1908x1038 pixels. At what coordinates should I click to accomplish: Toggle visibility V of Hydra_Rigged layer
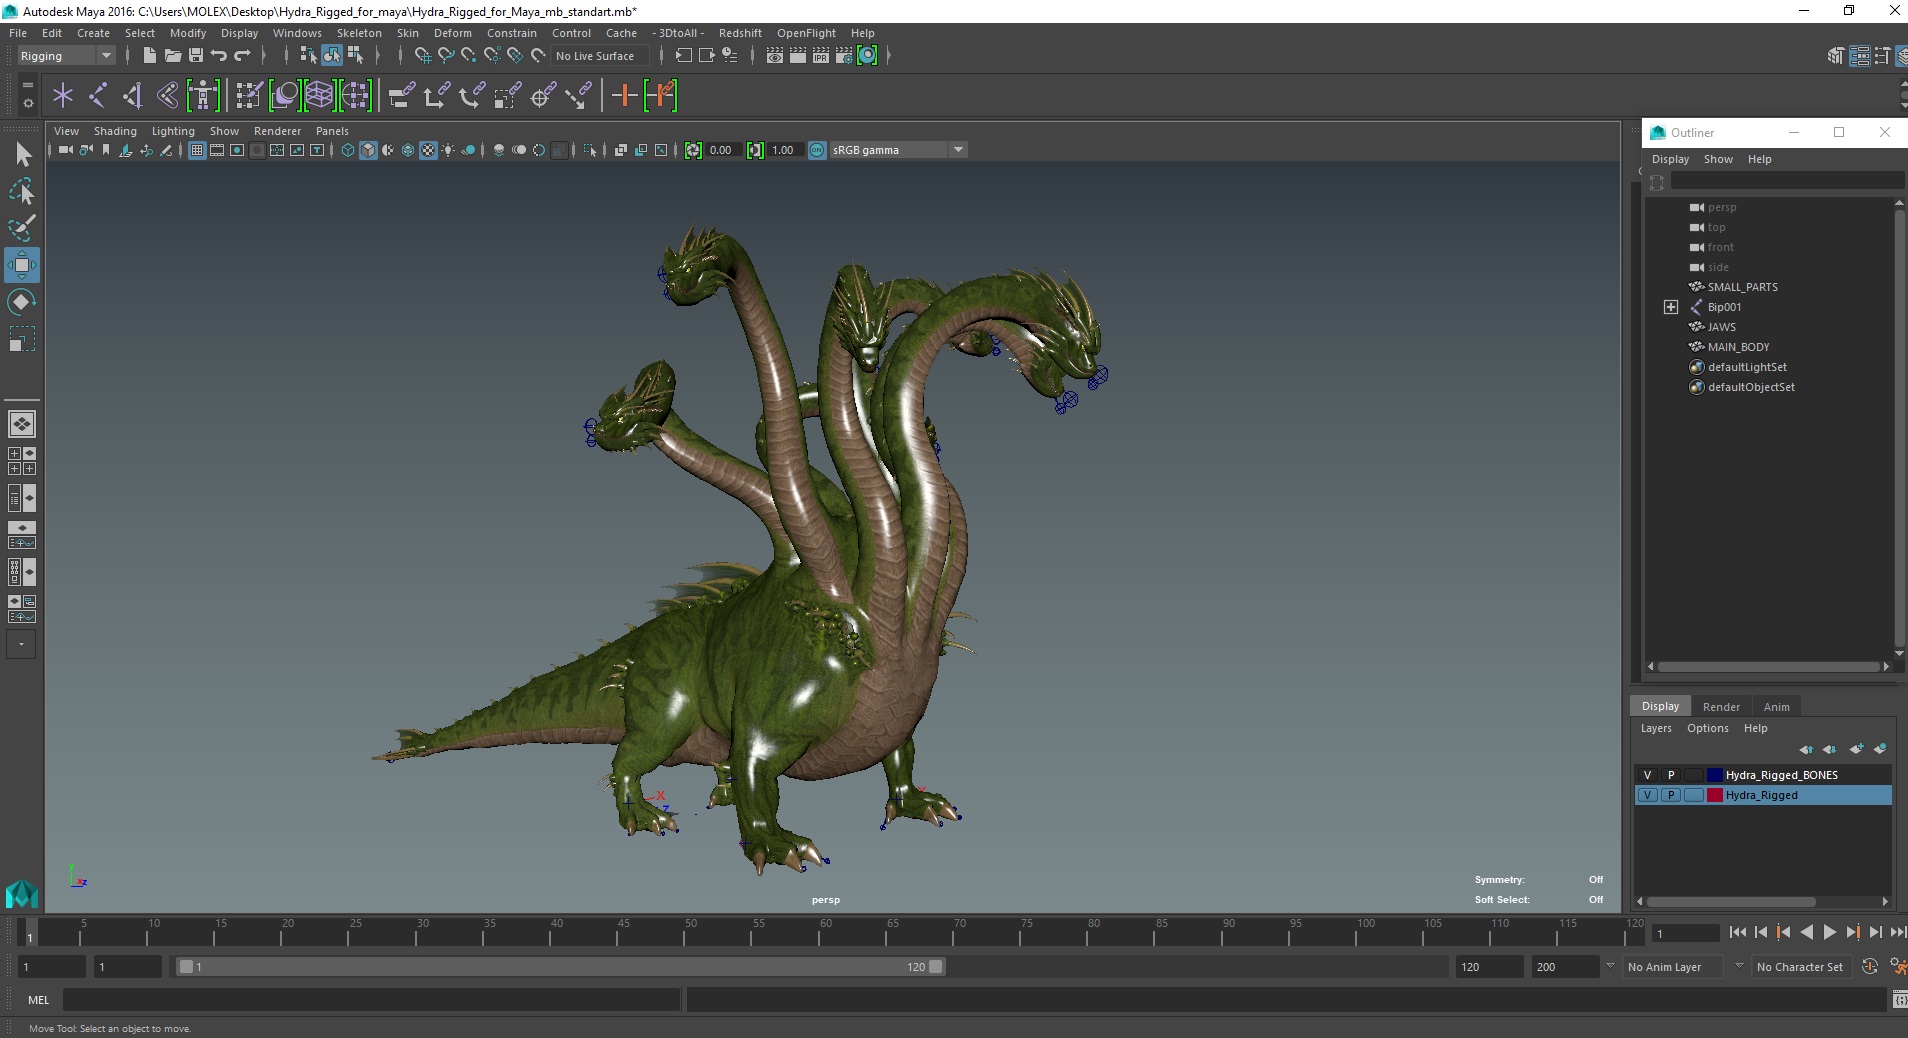(x=1647, y=795)
